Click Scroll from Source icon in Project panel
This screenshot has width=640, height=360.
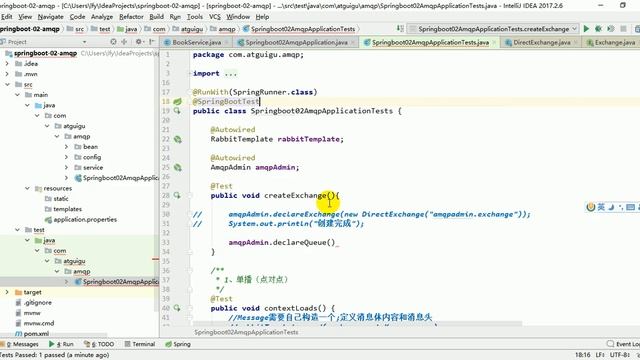(113, 42)
